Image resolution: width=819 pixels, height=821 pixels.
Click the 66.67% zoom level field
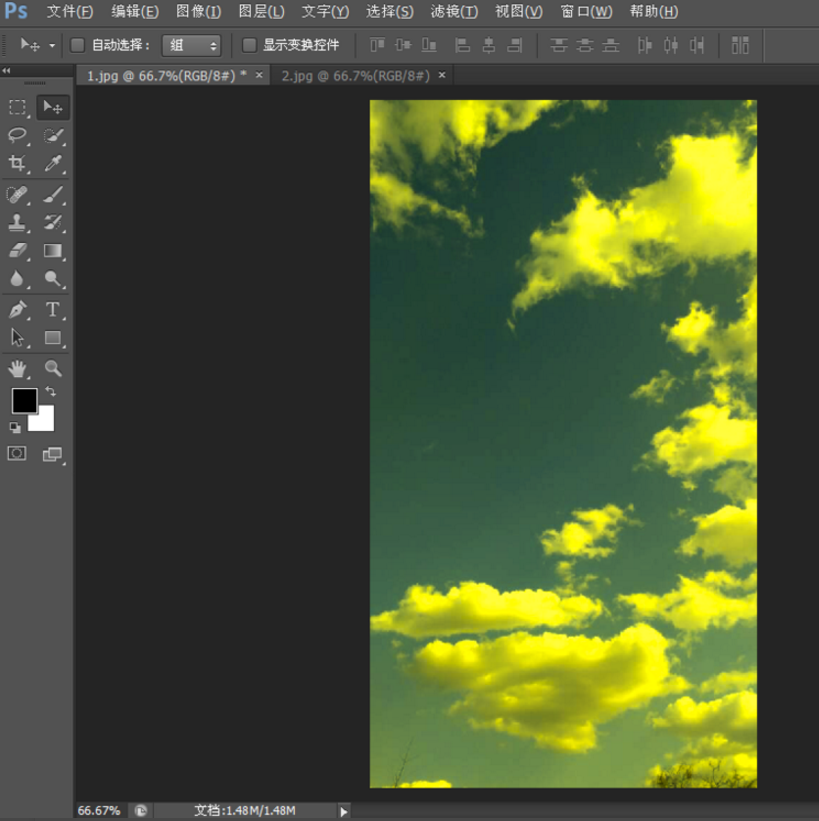click(99, 811)
